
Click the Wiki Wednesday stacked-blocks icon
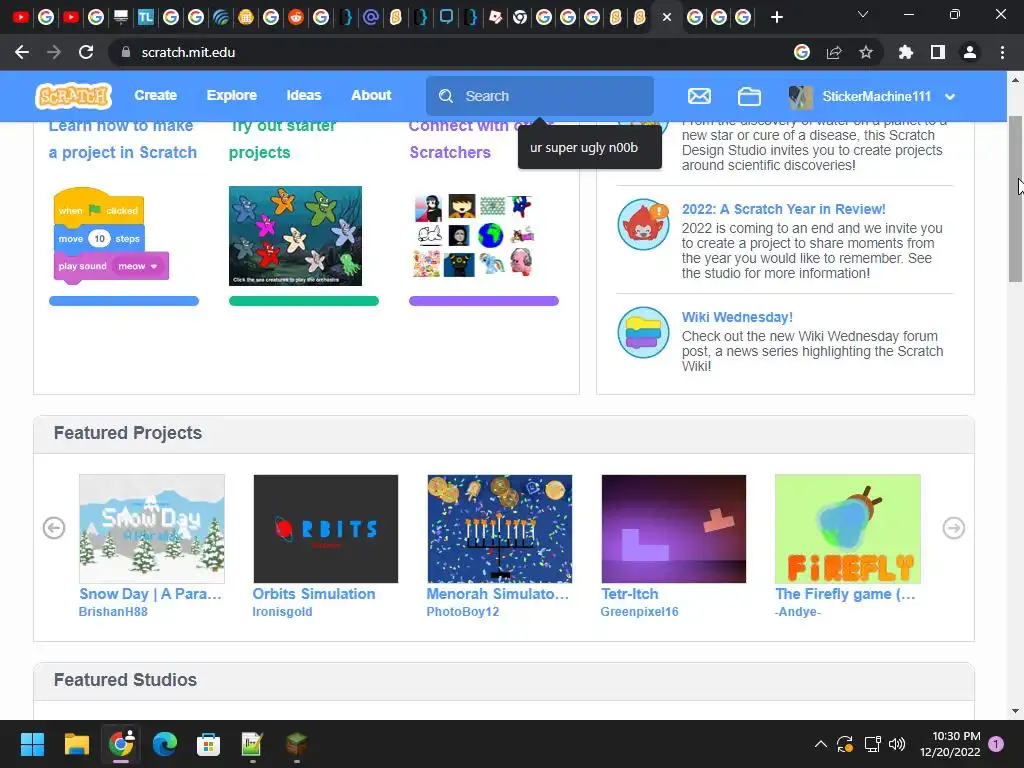click(x=643, y=332)
